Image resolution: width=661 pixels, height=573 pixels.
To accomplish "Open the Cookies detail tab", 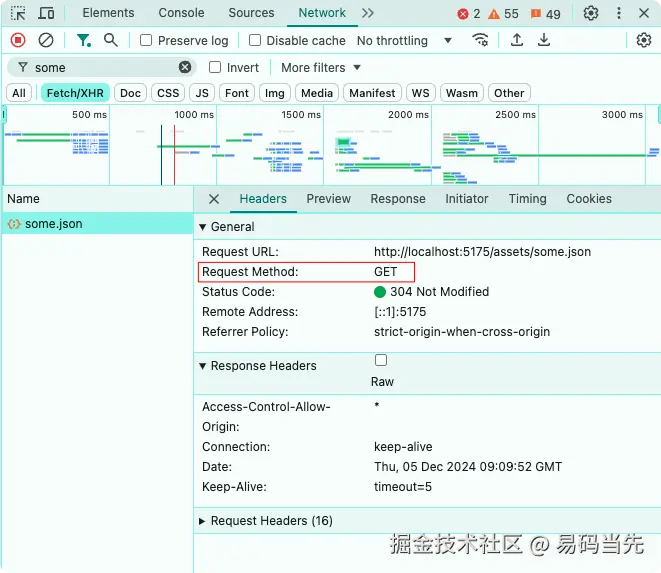I will pos(589,199).
